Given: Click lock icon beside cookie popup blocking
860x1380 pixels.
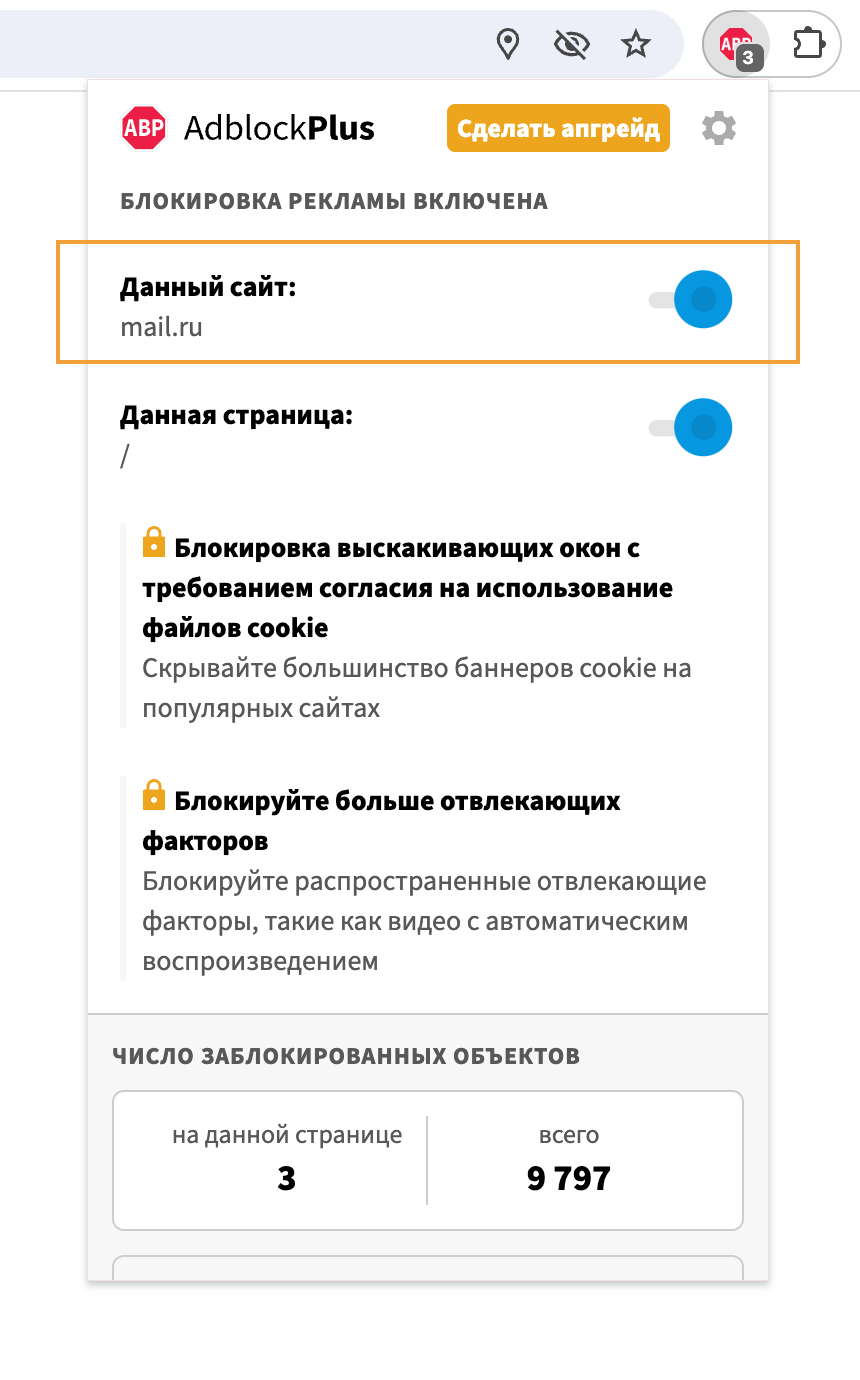Looking at the screenshot, I should tap(154, 542).
